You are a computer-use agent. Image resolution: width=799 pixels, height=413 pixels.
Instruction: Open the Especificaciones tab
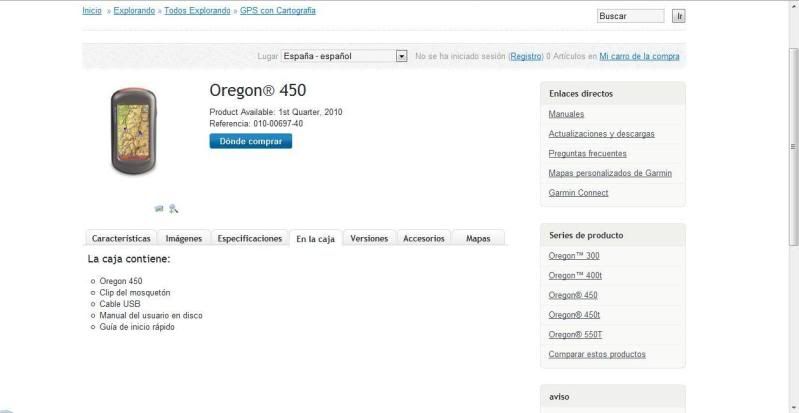250,238
